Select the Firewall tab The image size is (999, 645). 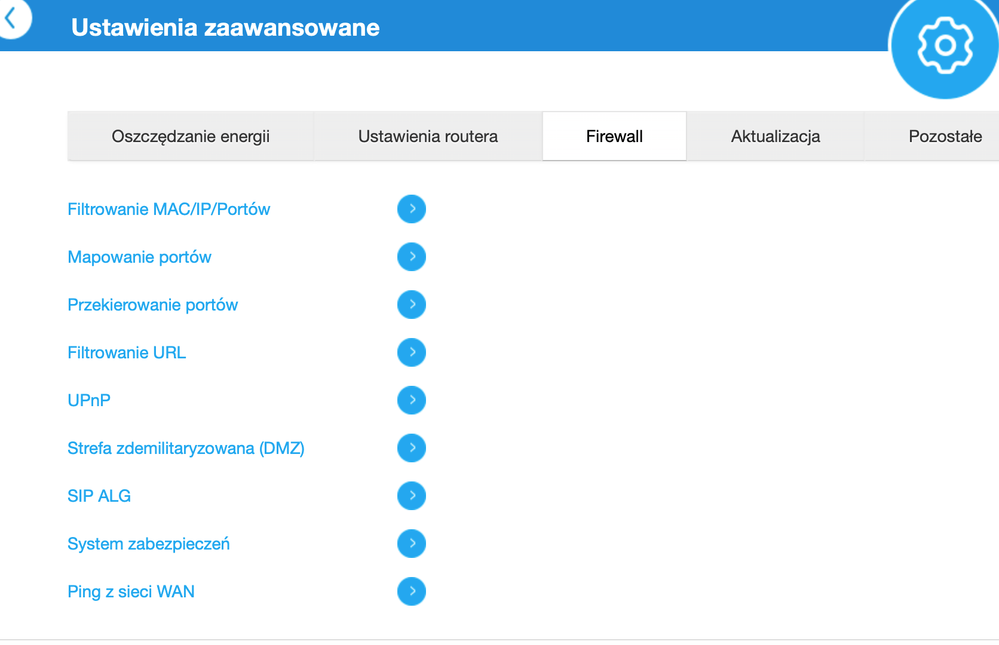coord(613,136)
